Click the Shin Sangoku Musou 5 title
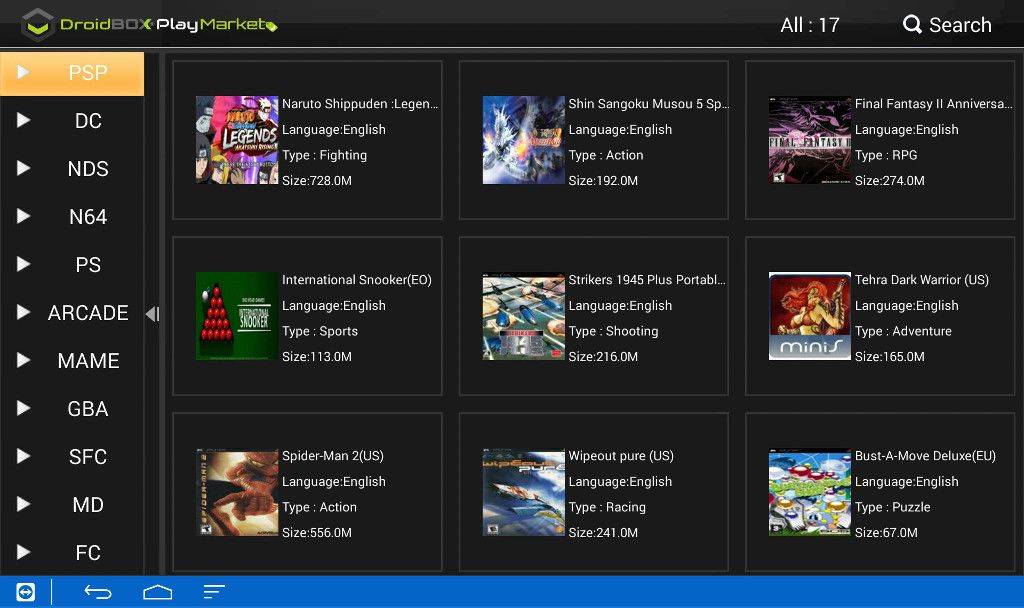The height and width of the screenshot is (608, 1024). pyautogui.click(x=648, y=104)
